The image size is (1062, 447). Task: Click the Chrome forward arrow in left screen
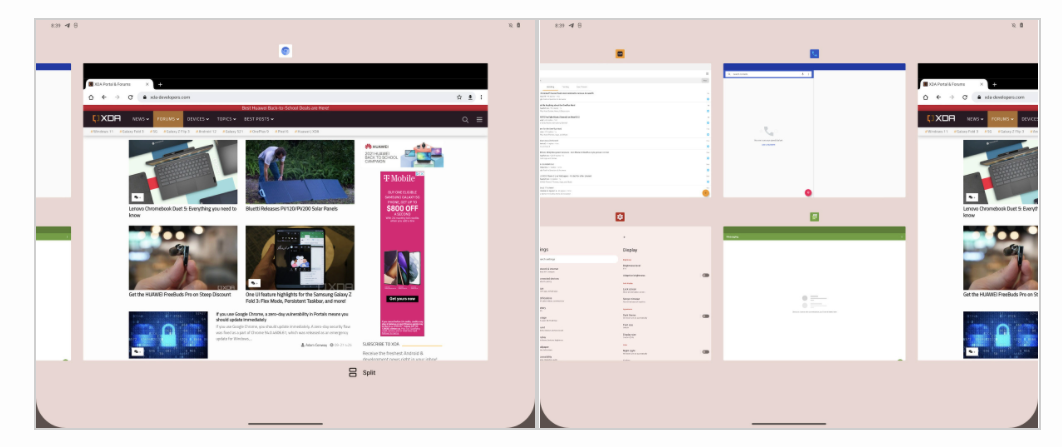[116, 97]
